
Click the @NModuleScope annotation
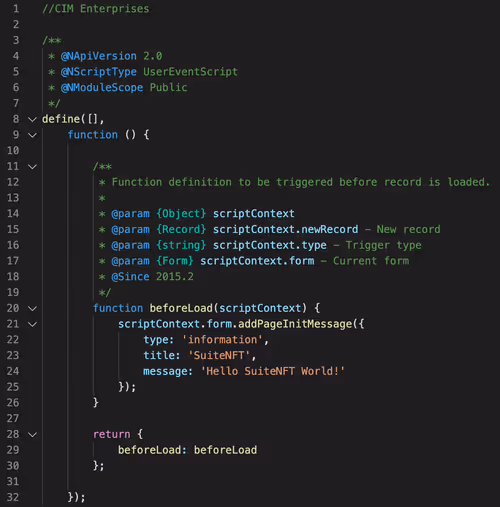[102, 88]
